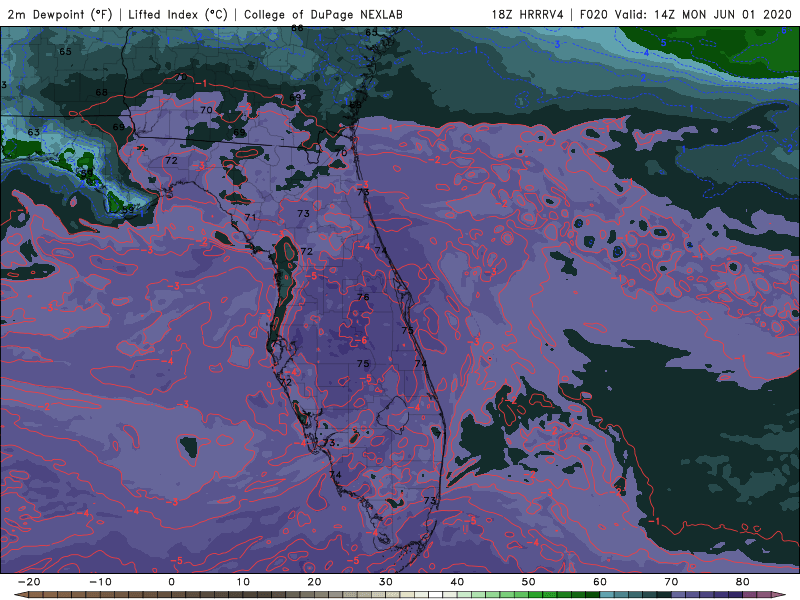Click the 80 label on the color scale
Image resolution: width=800 pixels, height=600 pixels.
click(x=743, y=582)
